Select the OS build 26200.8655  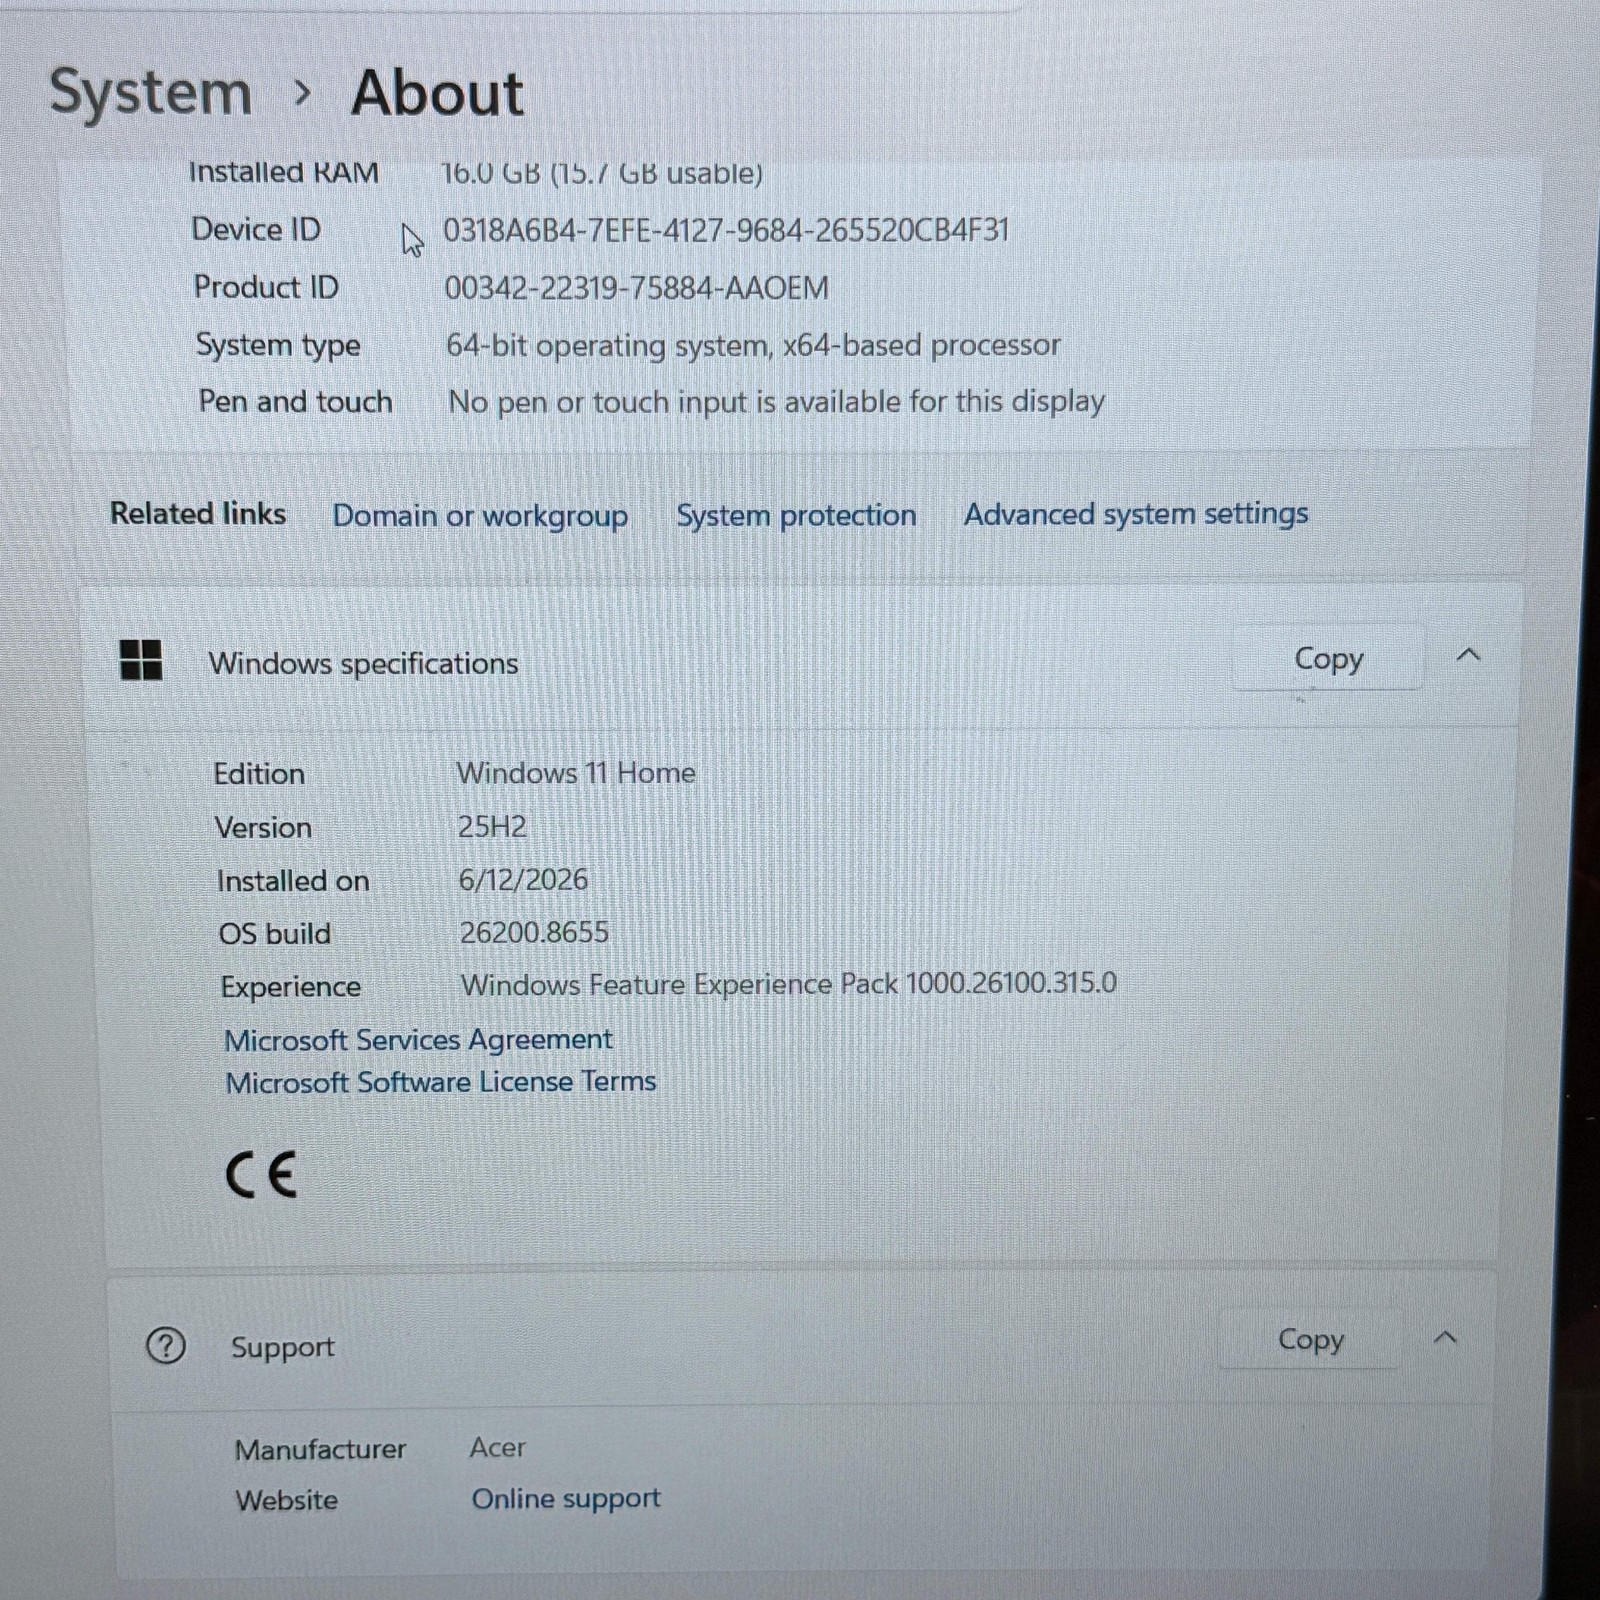point(534,933)
